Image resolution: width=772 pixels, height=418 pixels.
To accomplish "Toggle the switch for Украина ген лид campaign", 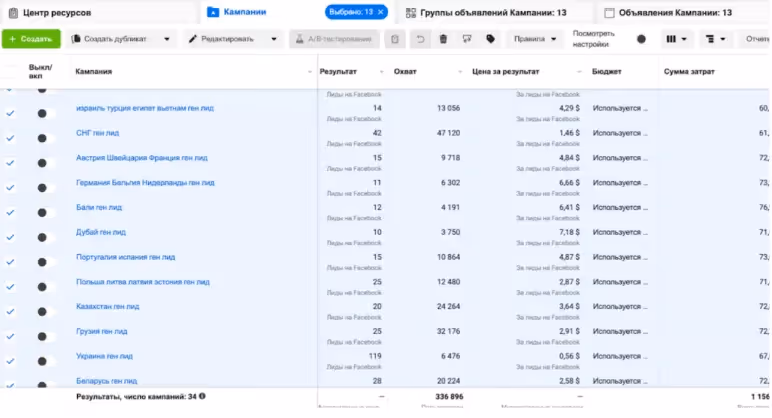I will pos(43,361).
